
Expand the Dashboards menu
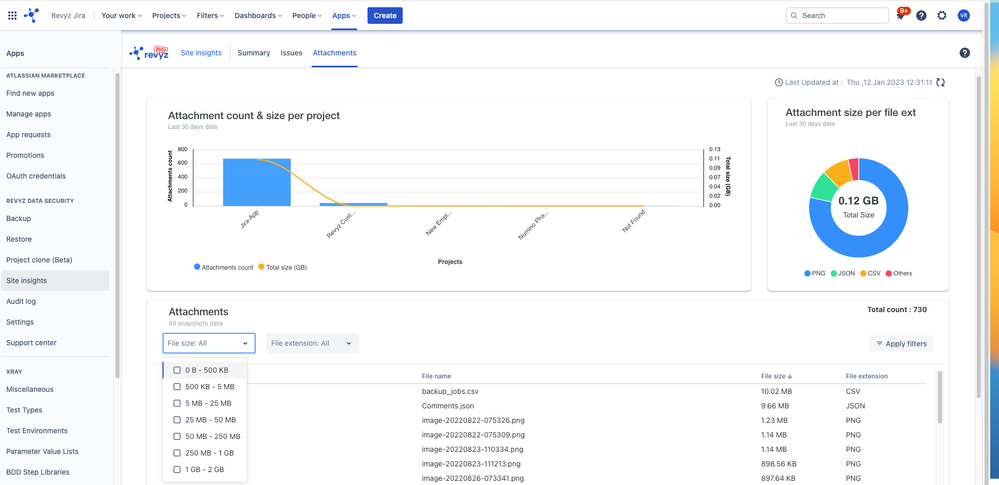(258, 15)
